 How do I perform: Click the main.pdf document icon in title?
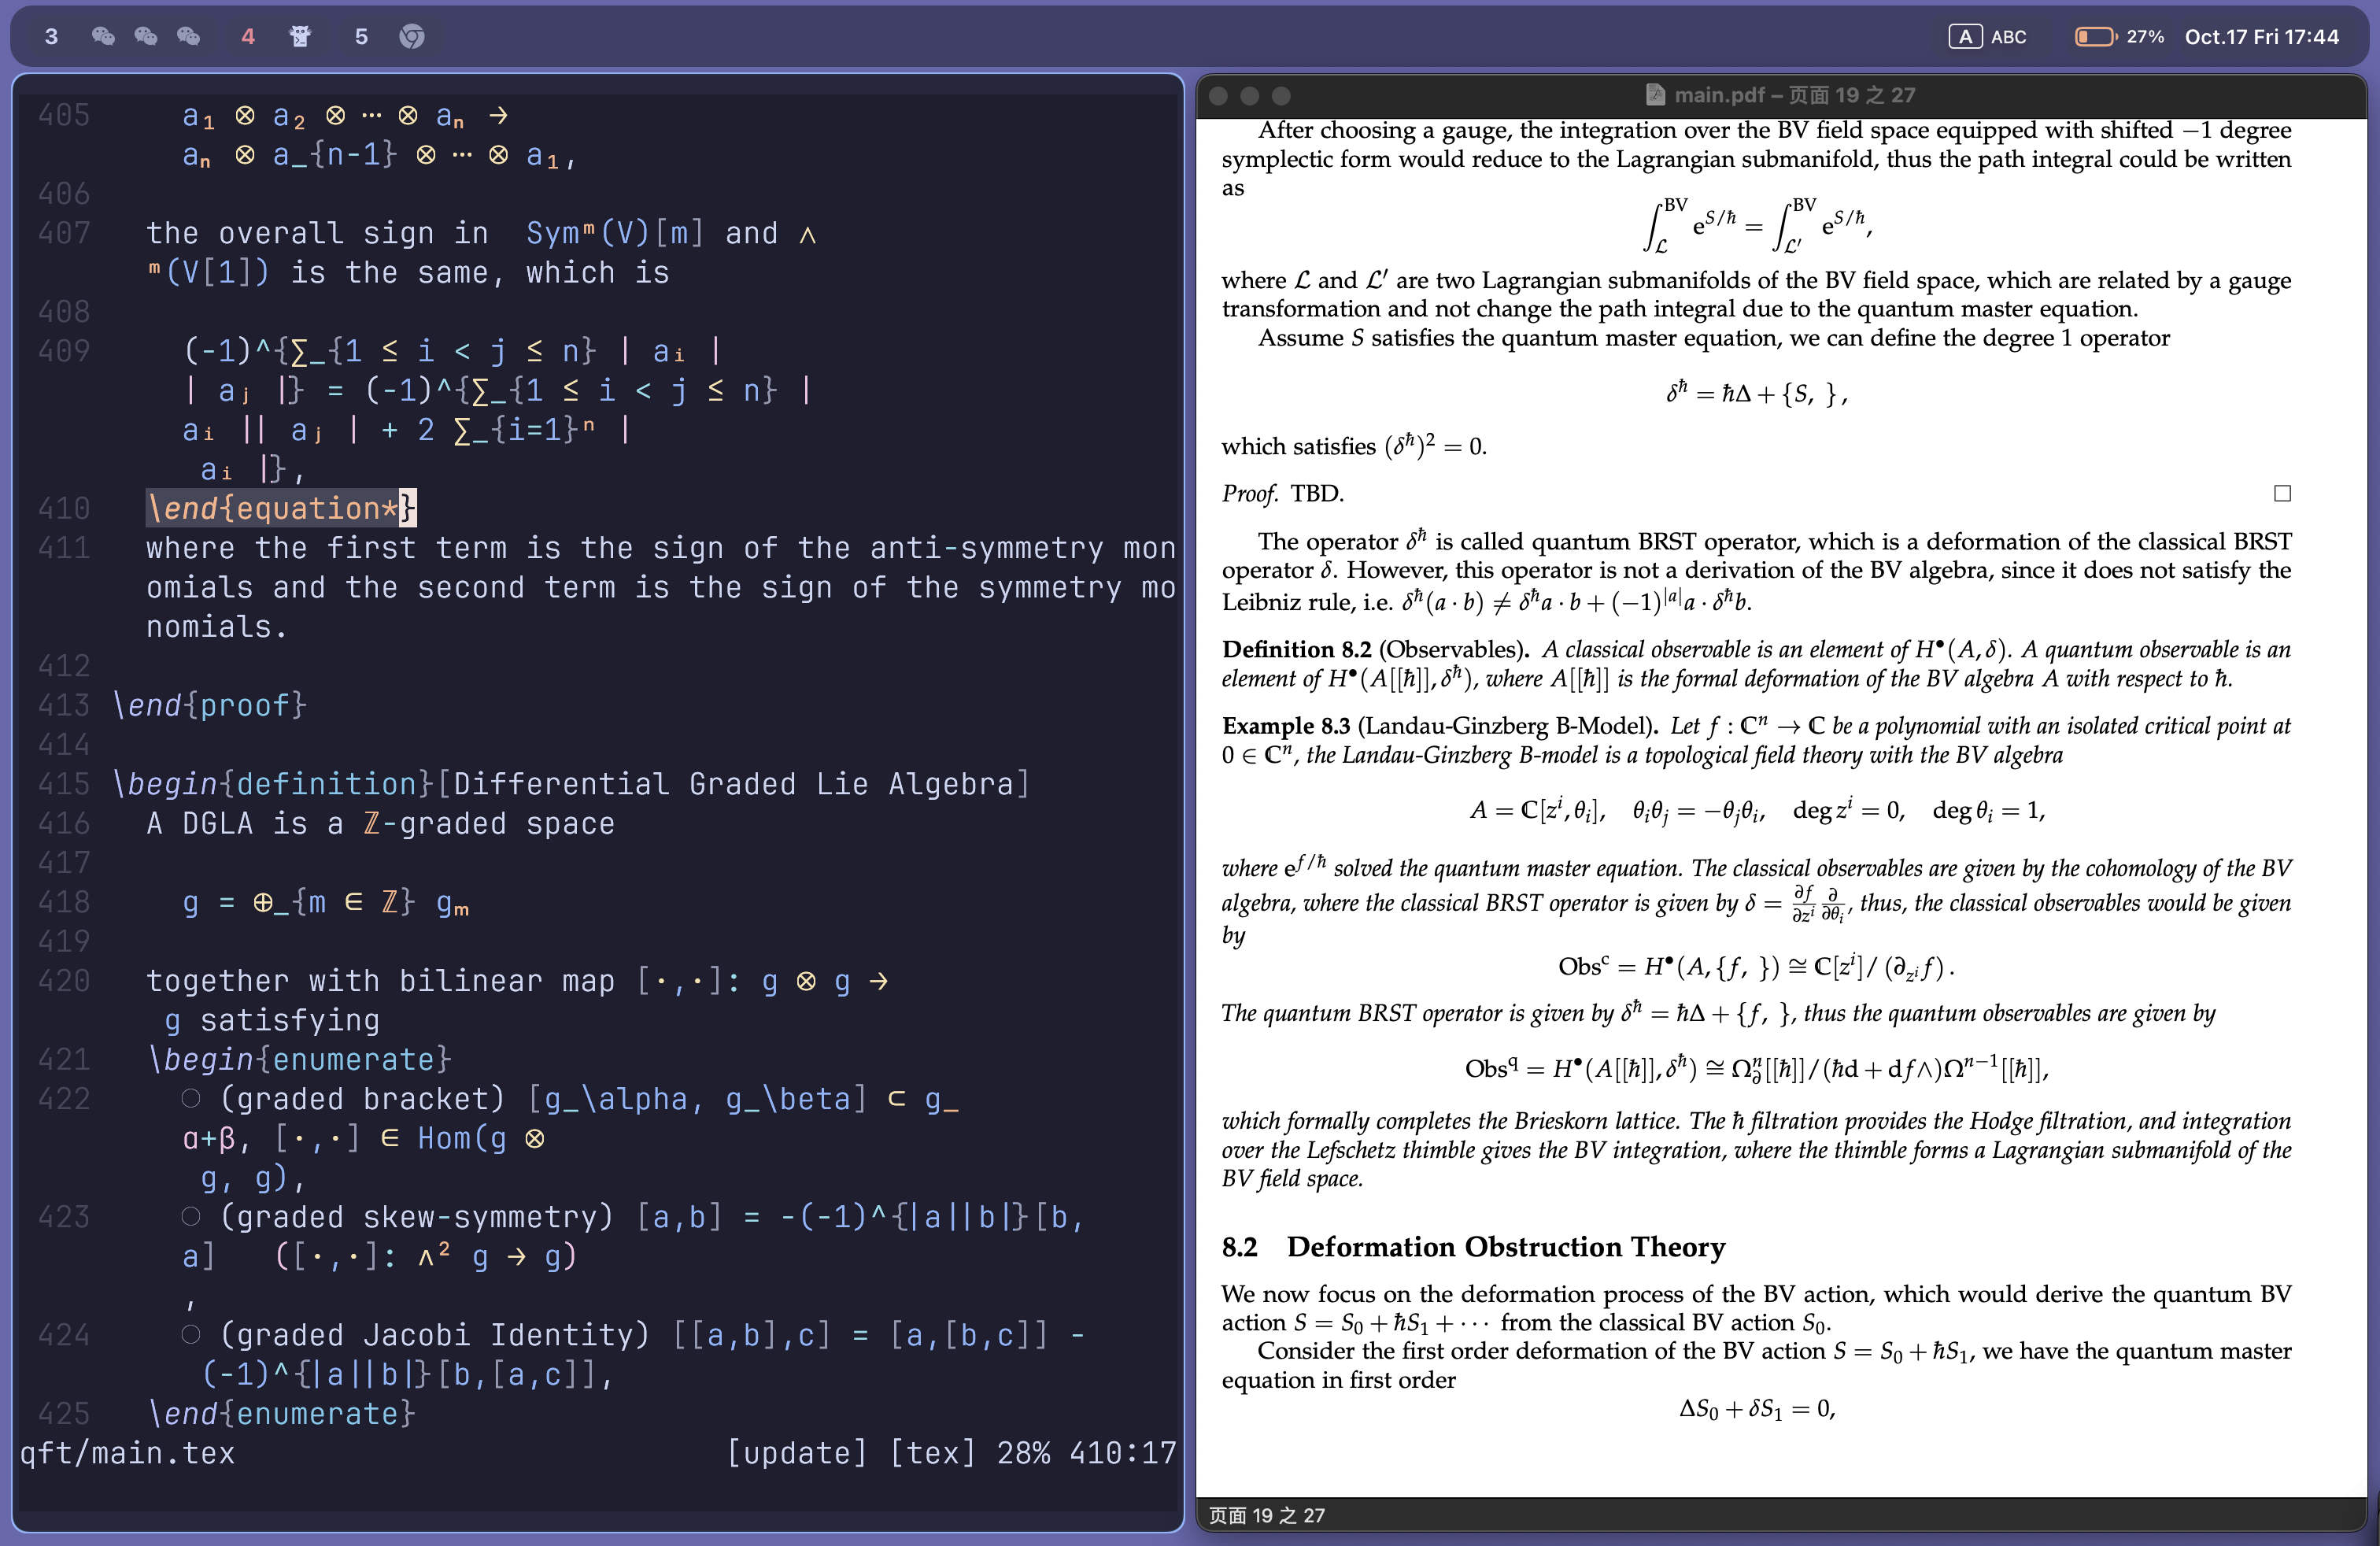pyautogui.click(x=1655, y=95)
